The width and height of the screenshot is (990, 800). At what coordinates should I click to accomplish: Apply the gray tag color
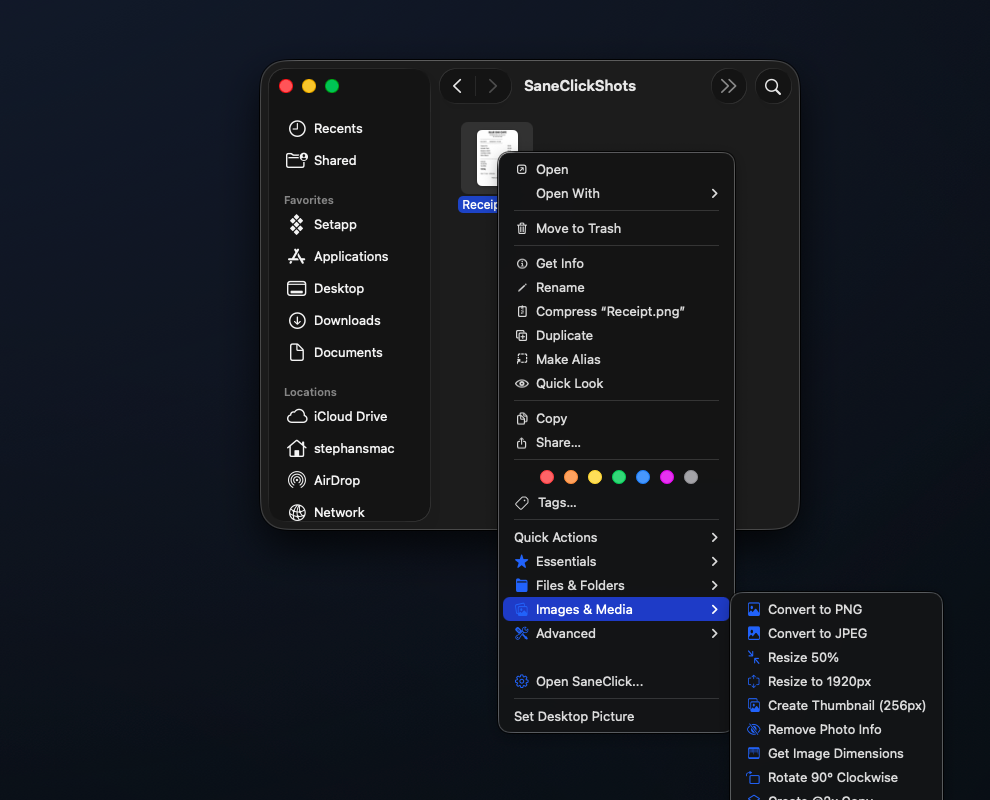691,477
